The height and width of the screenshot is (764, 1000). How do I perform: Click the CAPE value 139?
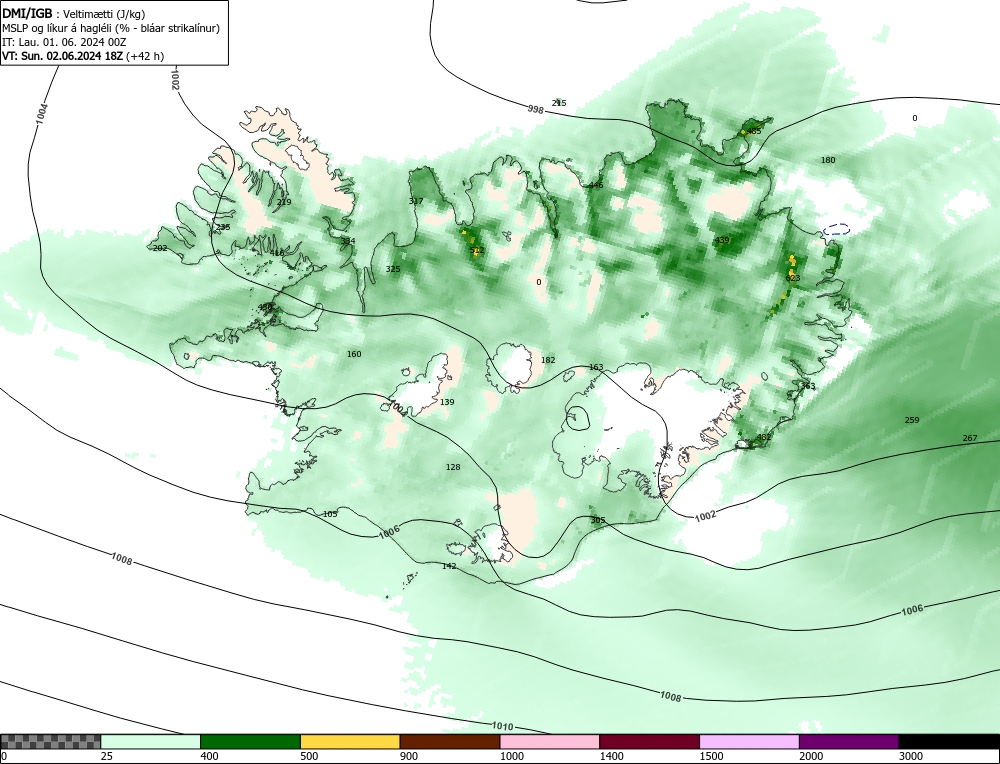click(447, 402)
